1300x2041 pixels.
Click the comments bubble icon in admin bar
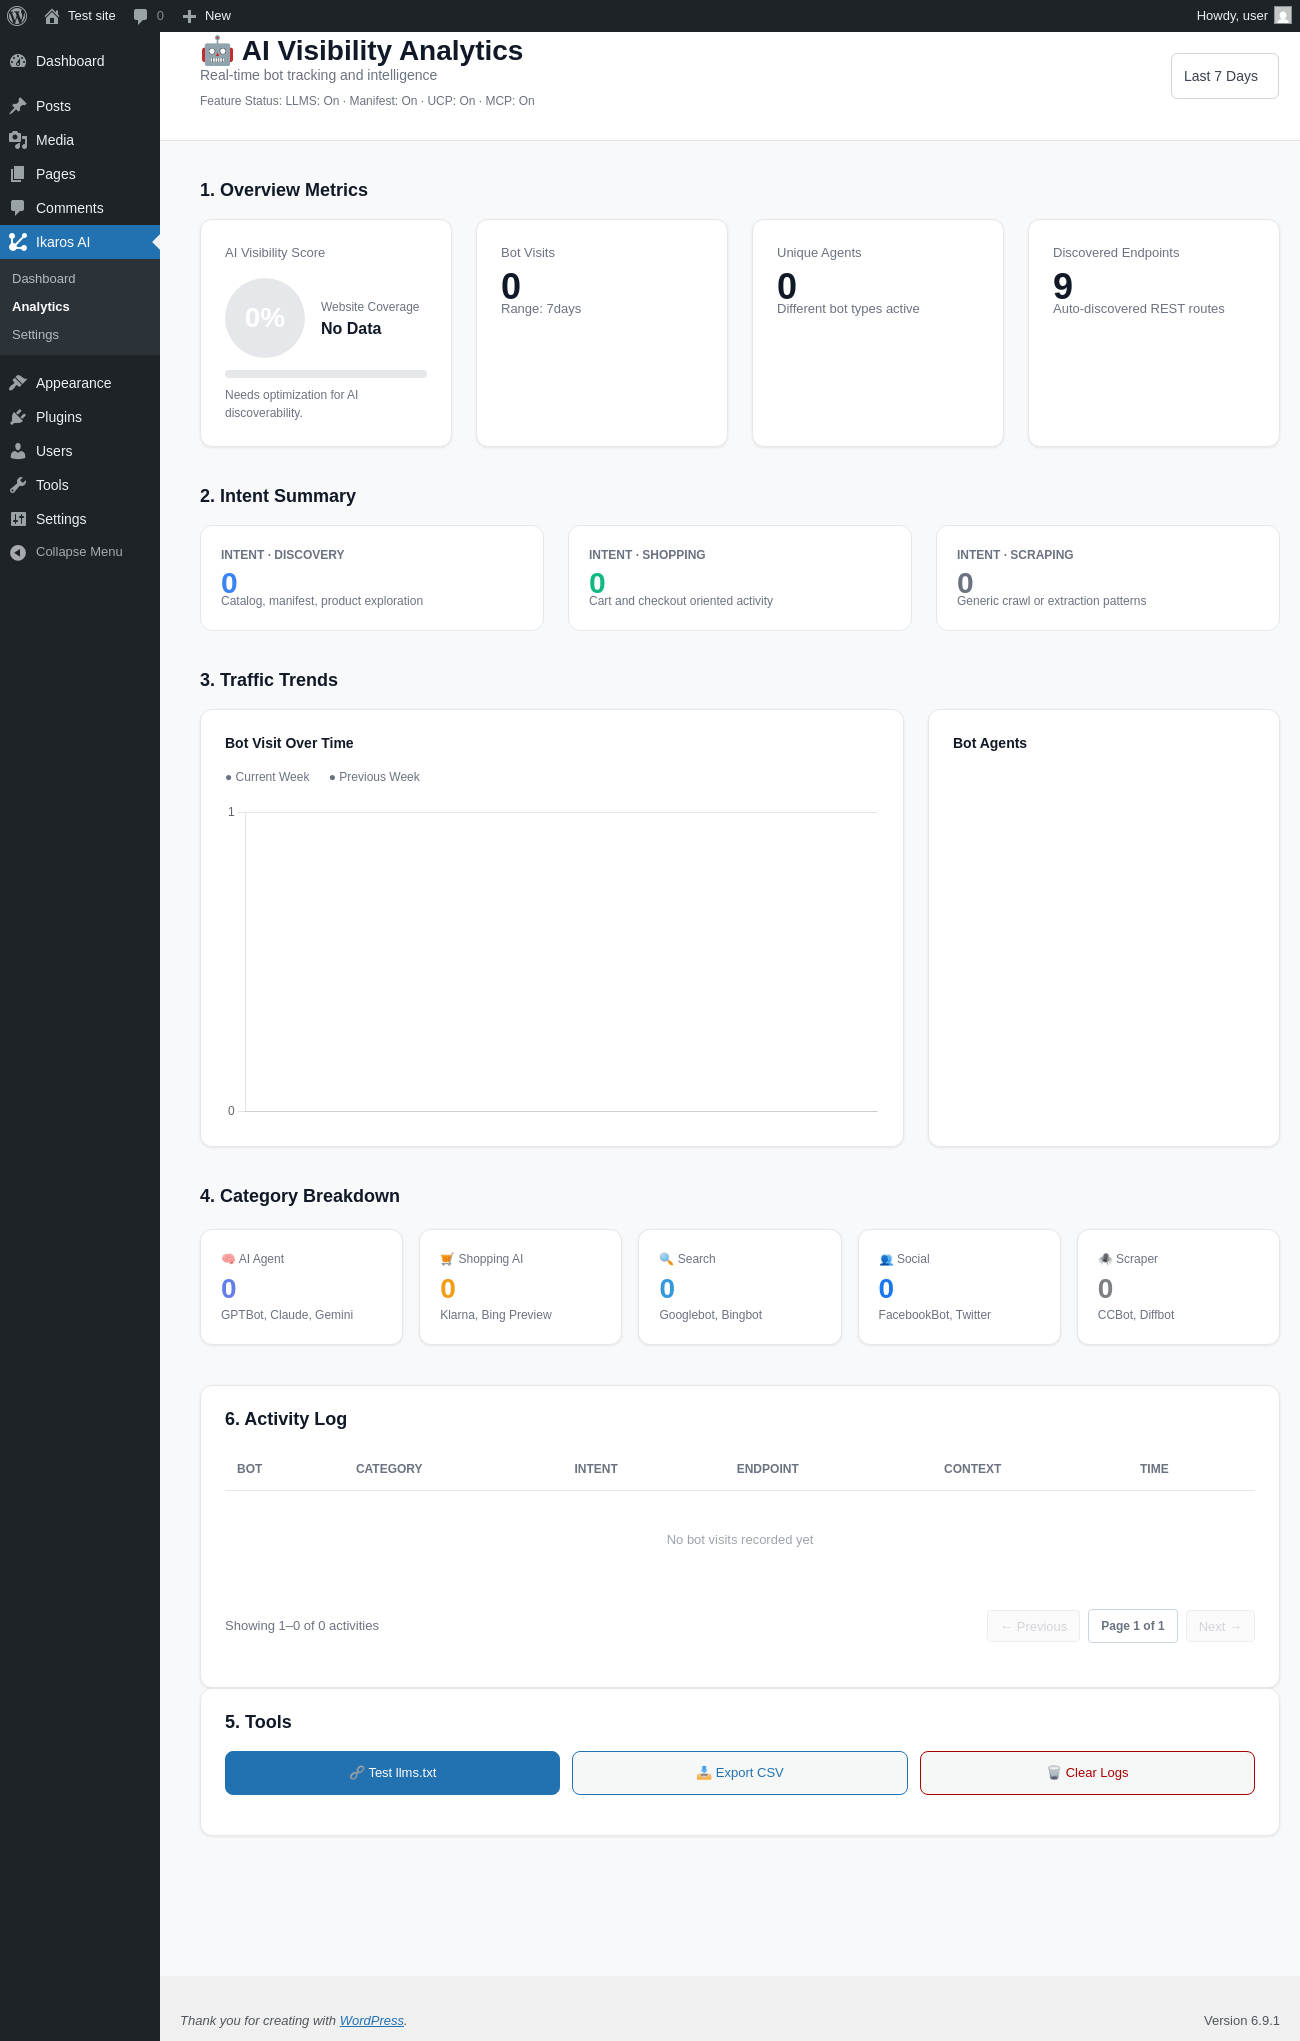[140, 16]
